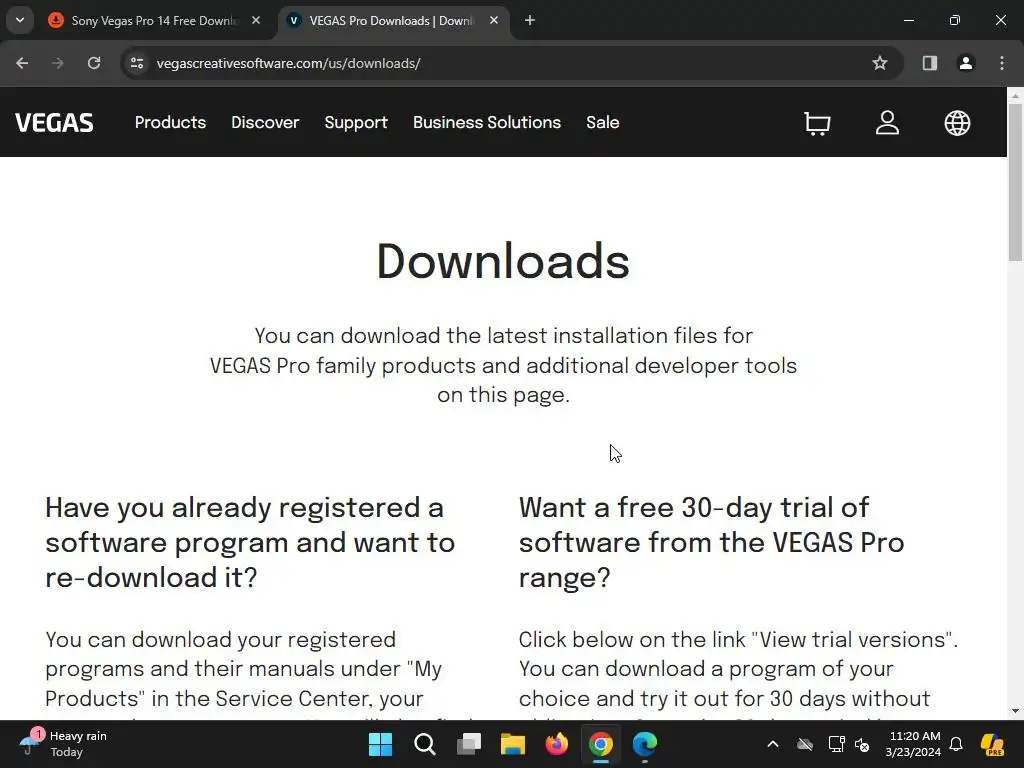
Task: Open File Explorer from taskbar
Action: [x=513, y=744]
